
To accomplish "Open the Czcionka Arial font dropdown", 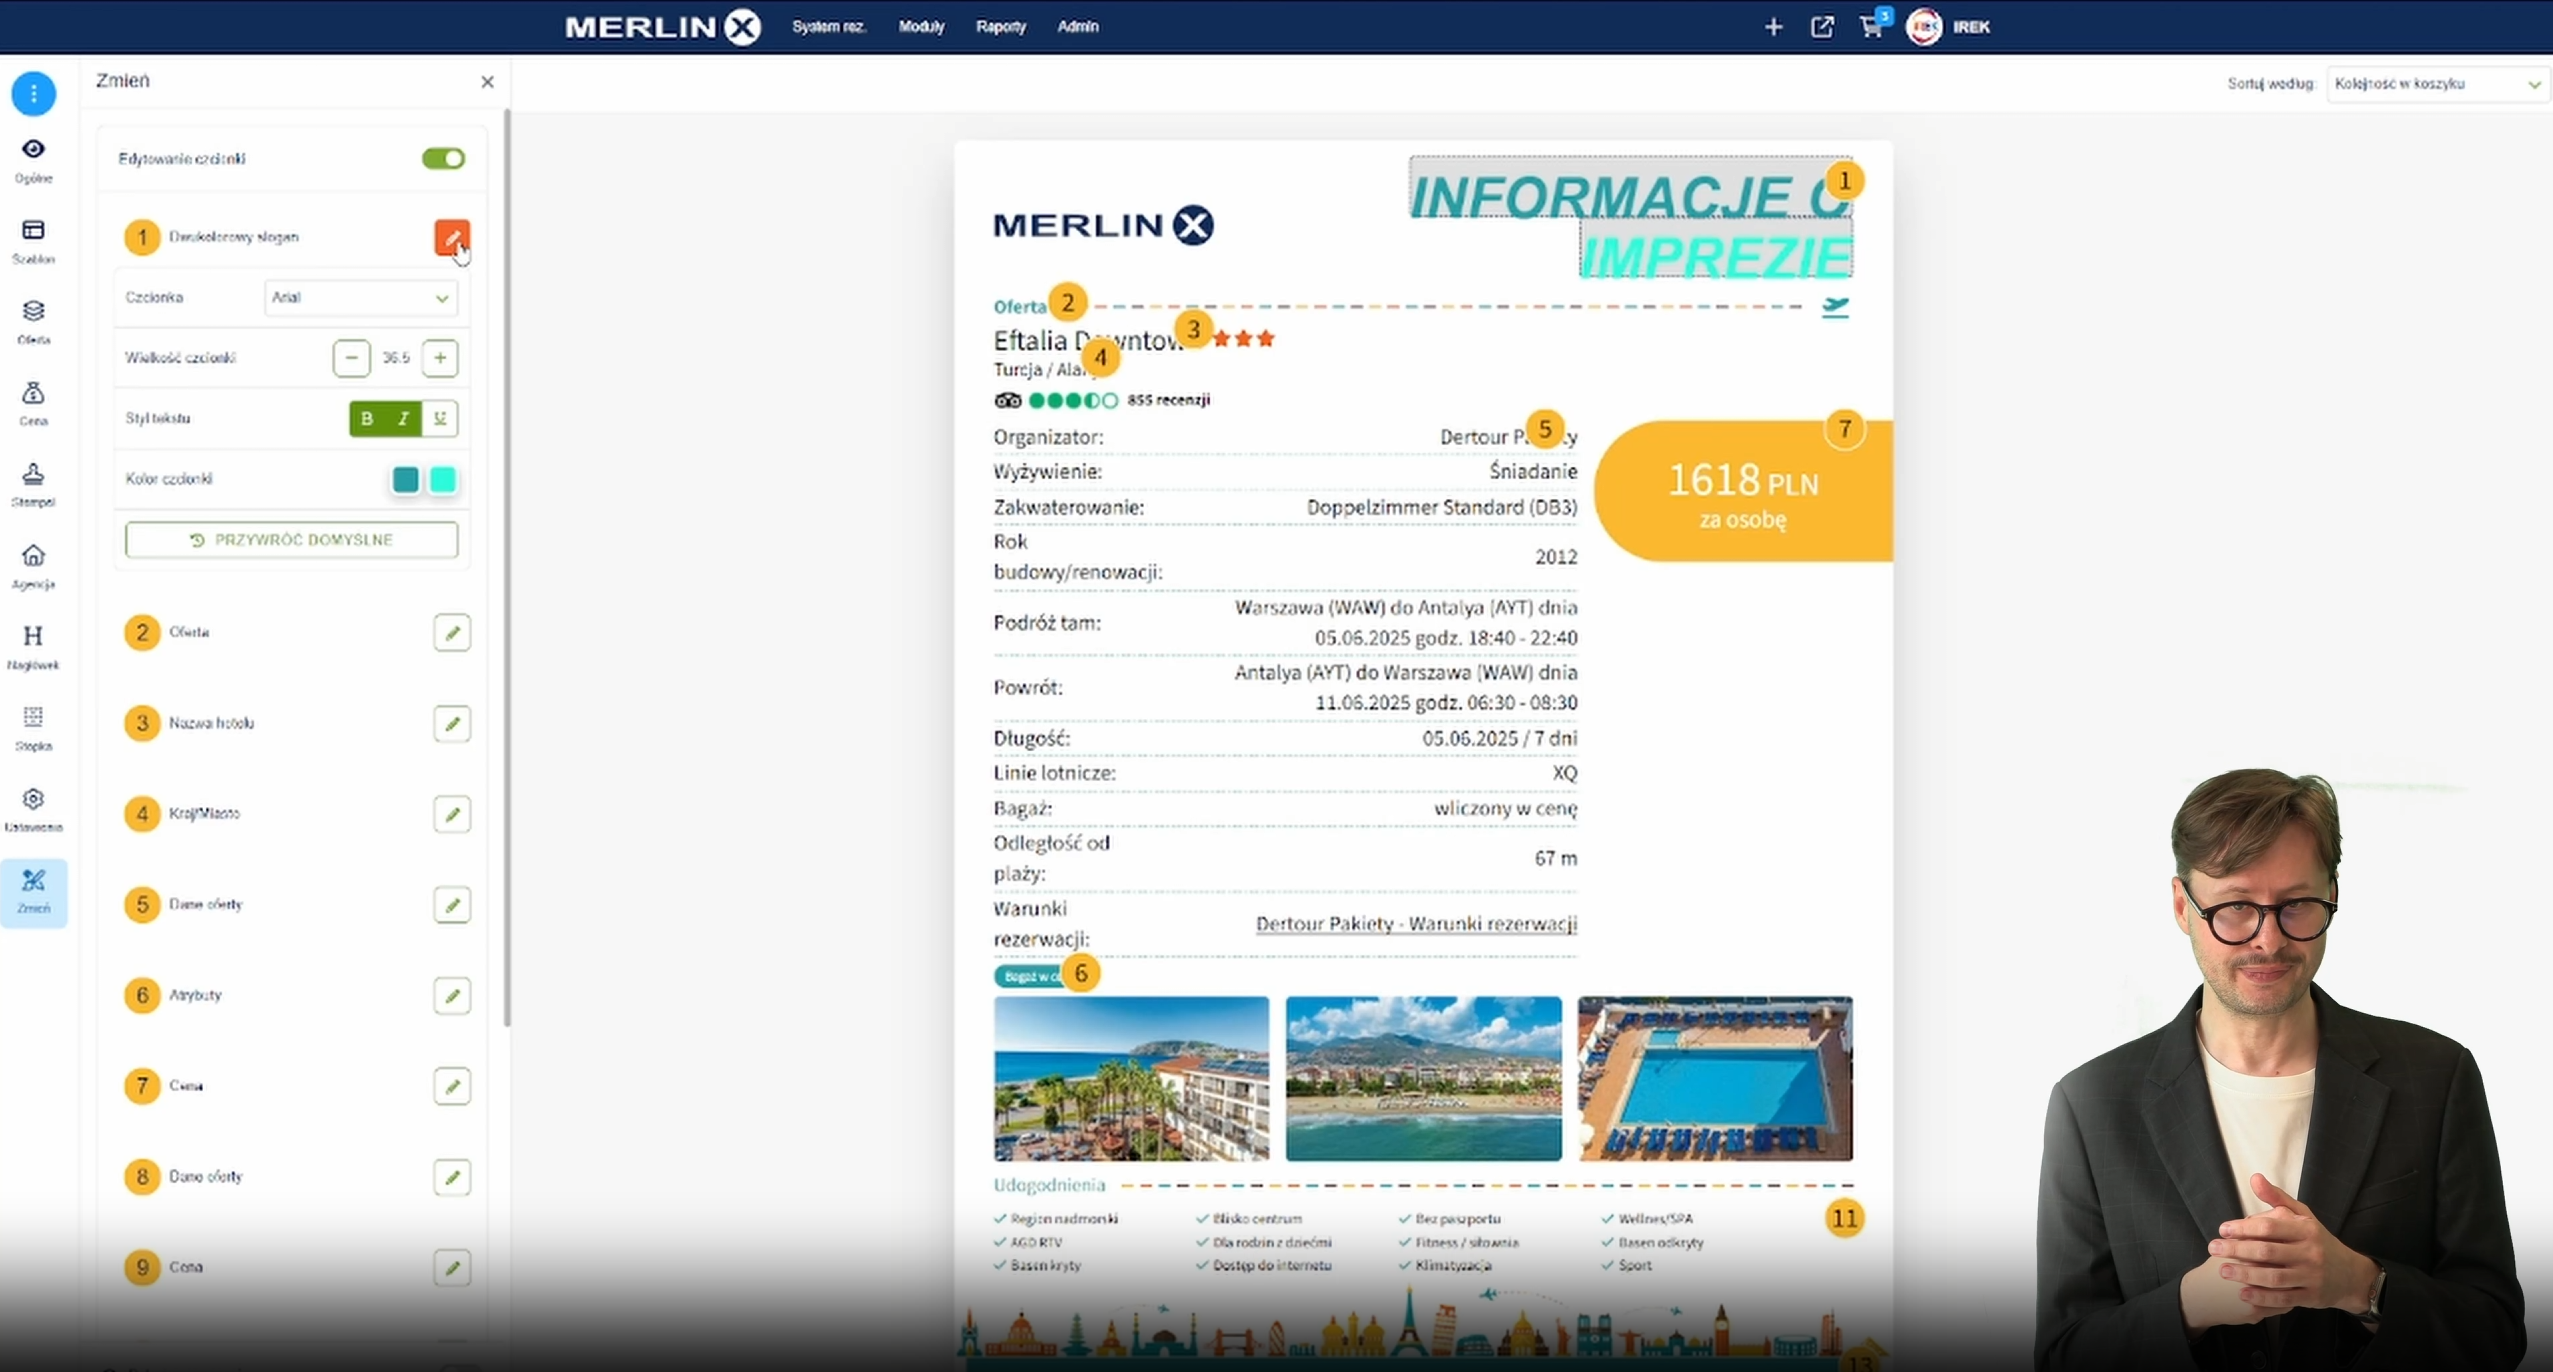I will [x=361, y=298].
